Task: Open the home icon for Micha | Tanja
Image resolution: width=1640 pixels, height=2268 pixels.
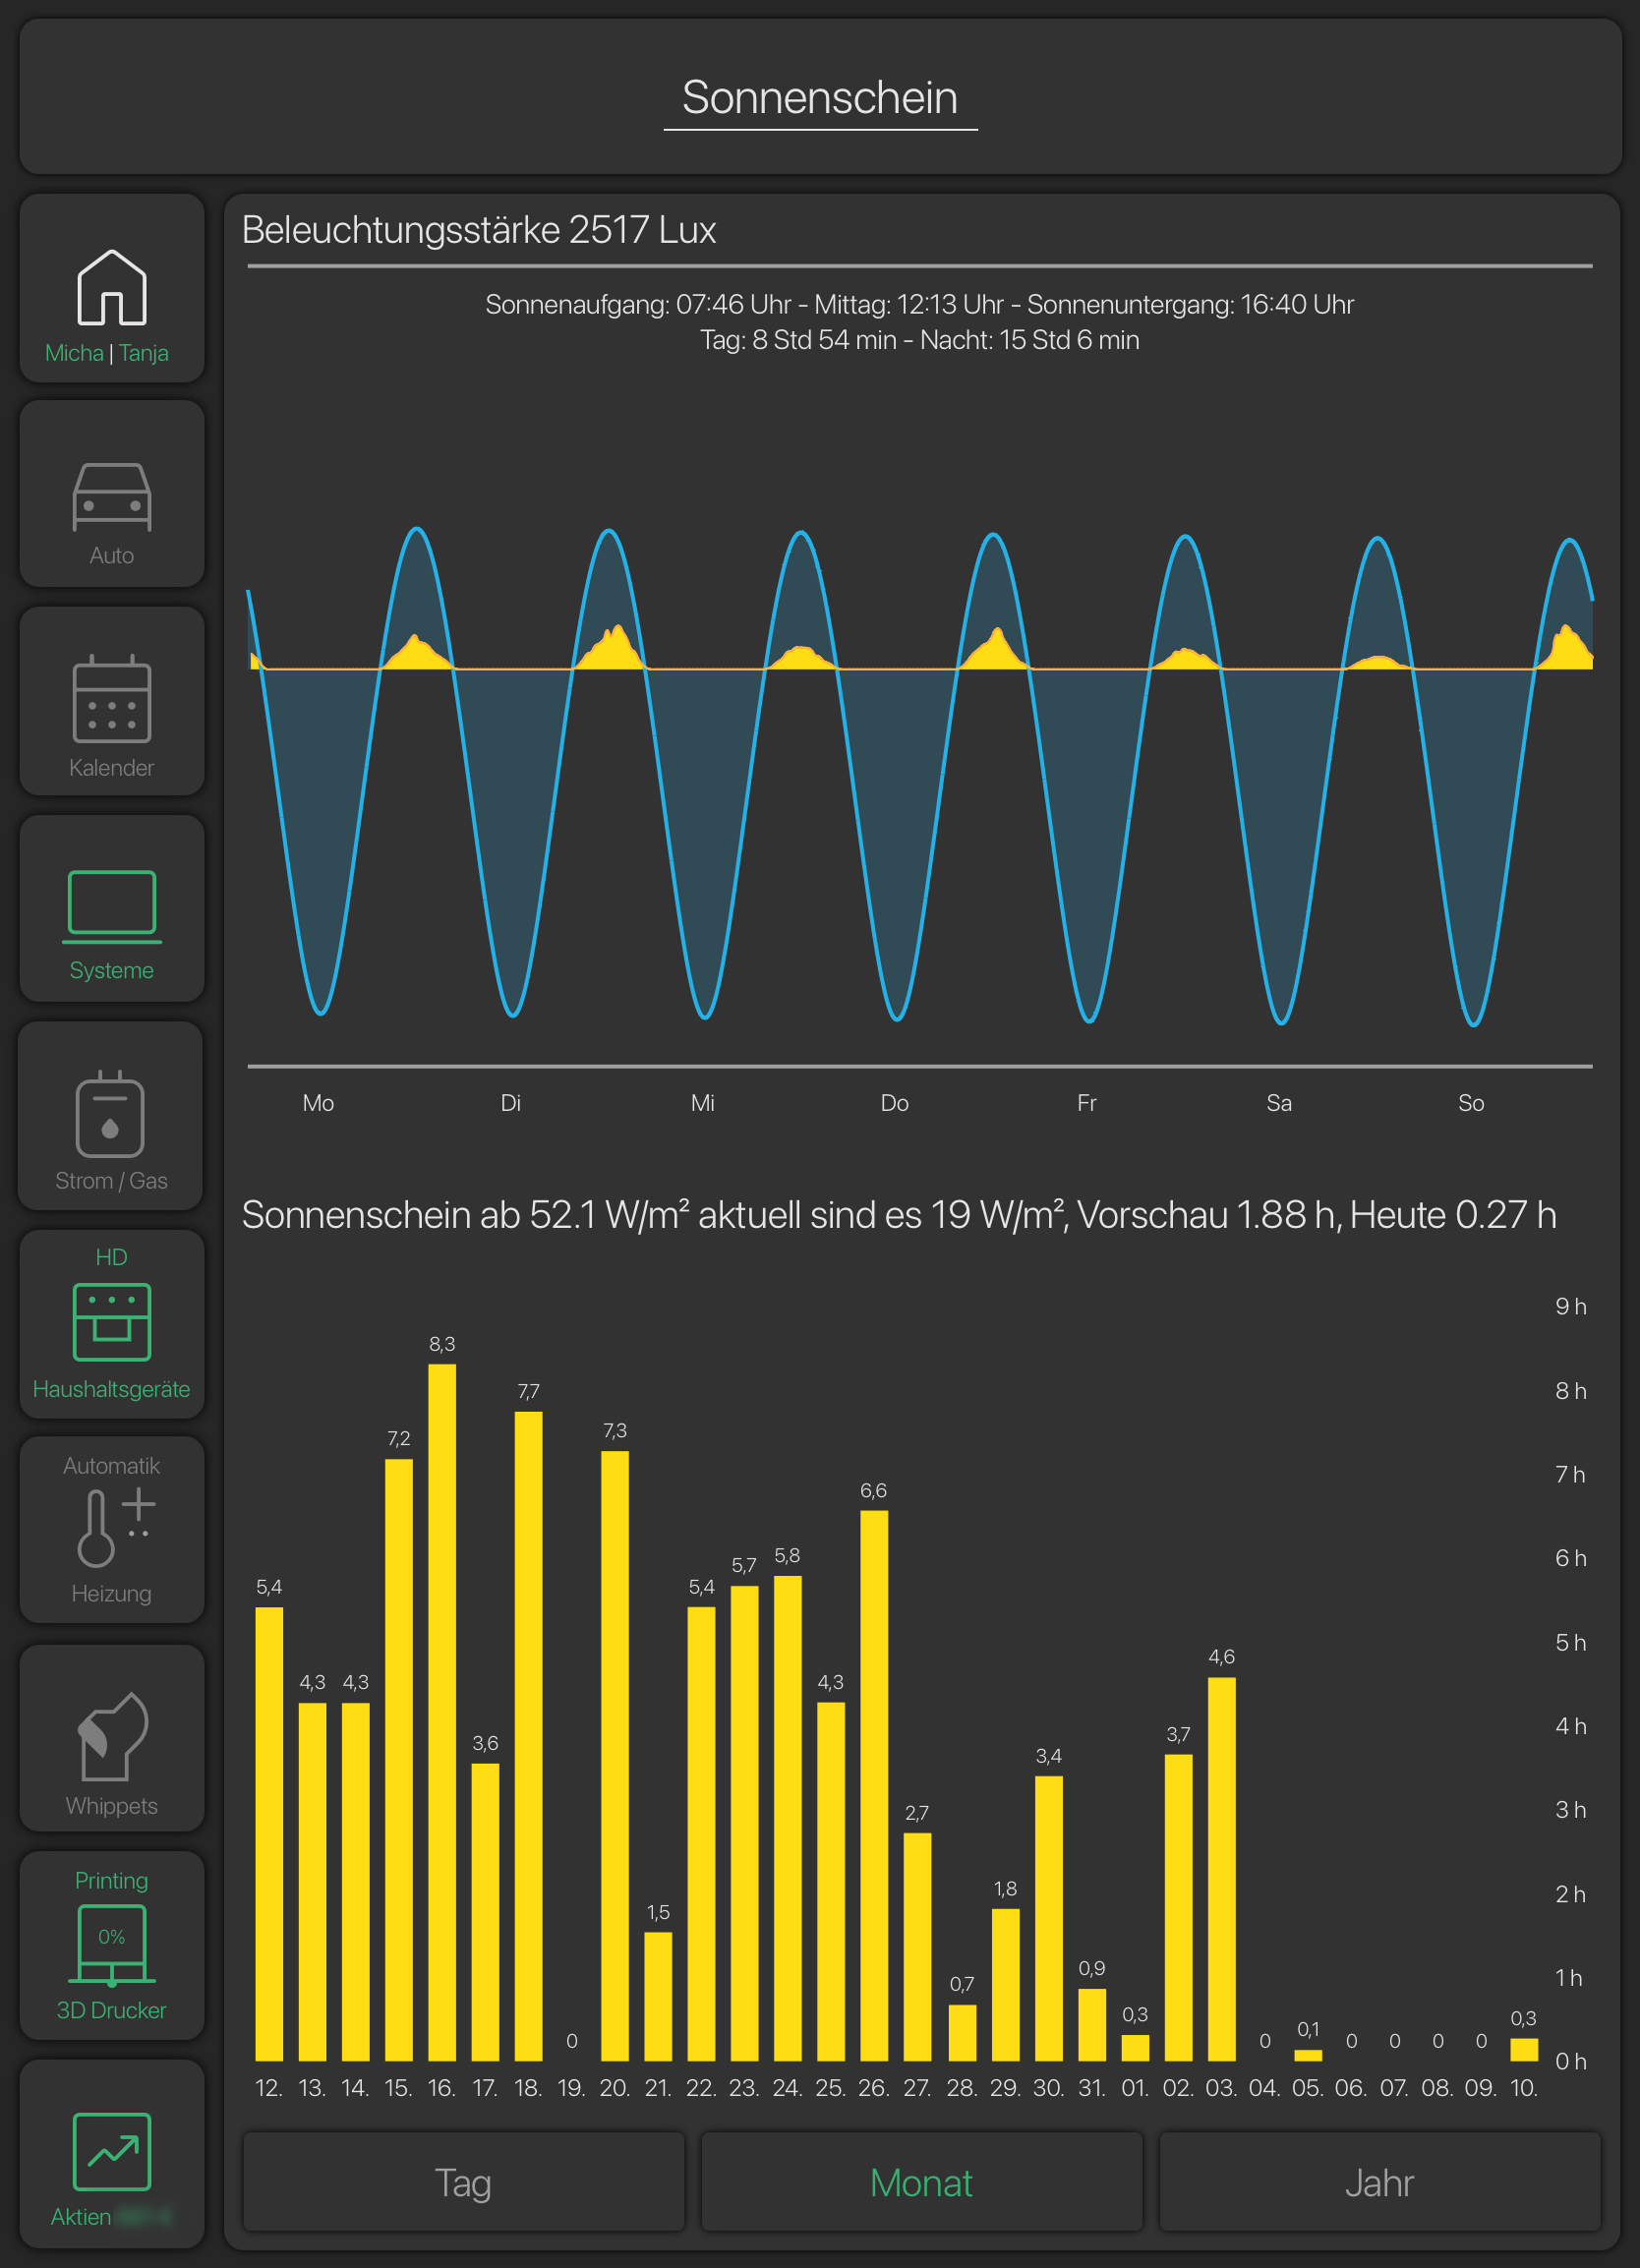Action: coord(111,288)
